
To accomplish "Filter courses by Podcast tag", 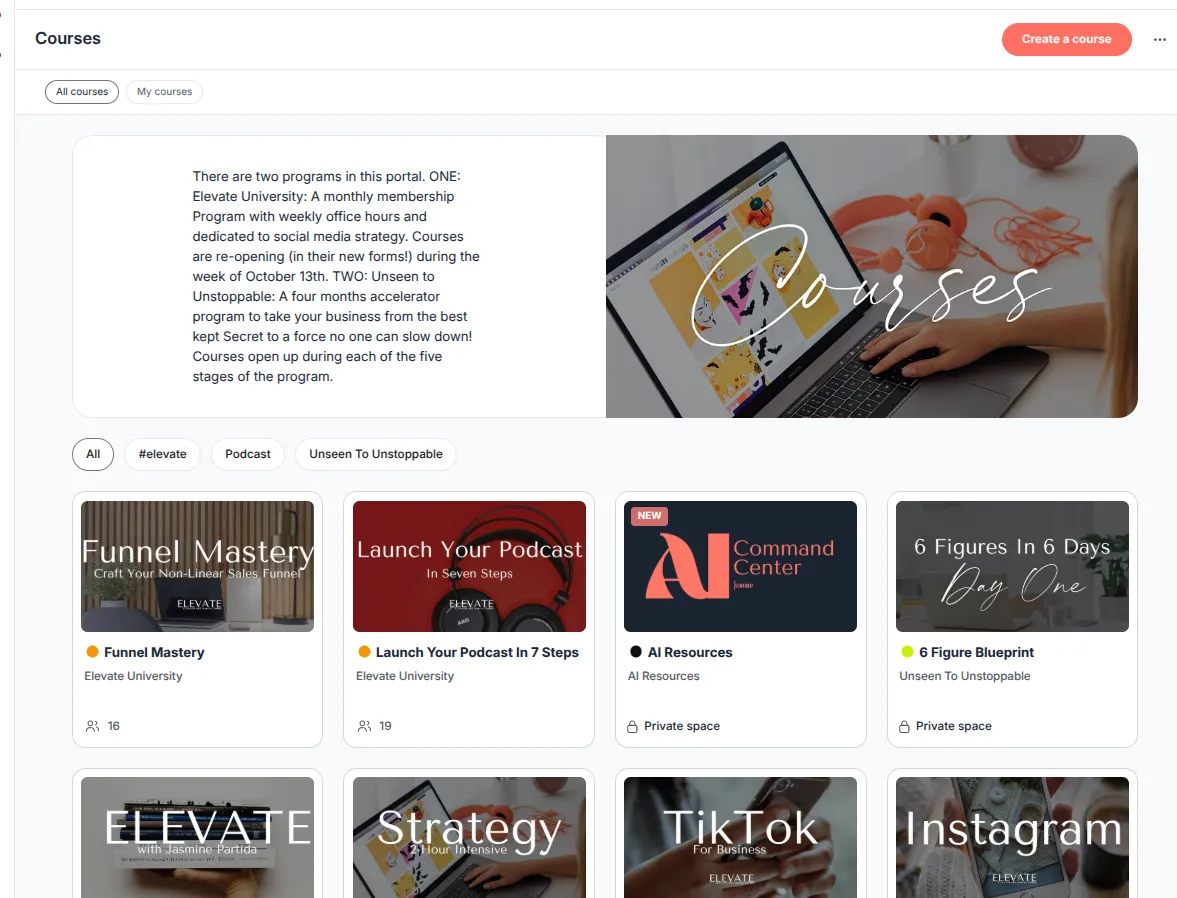I will tap(248, 454).
